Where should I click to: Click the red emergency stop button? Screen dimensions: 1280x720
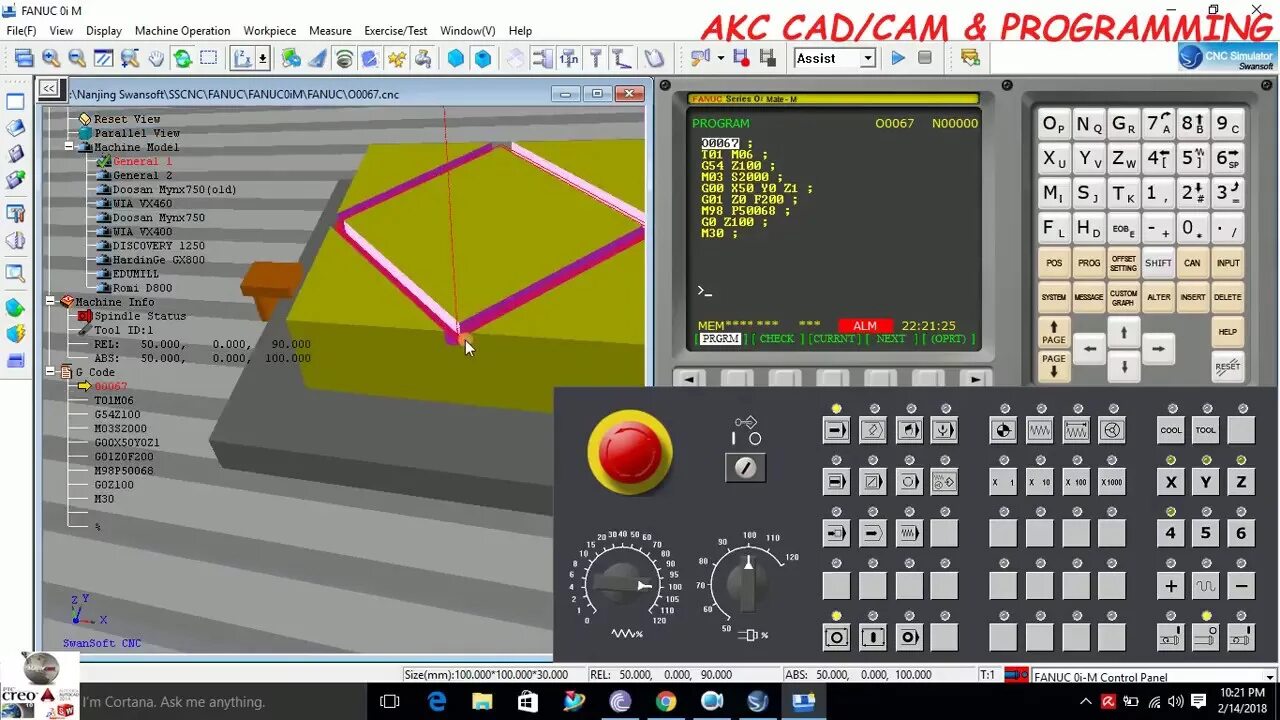click(x=629, y=451)
